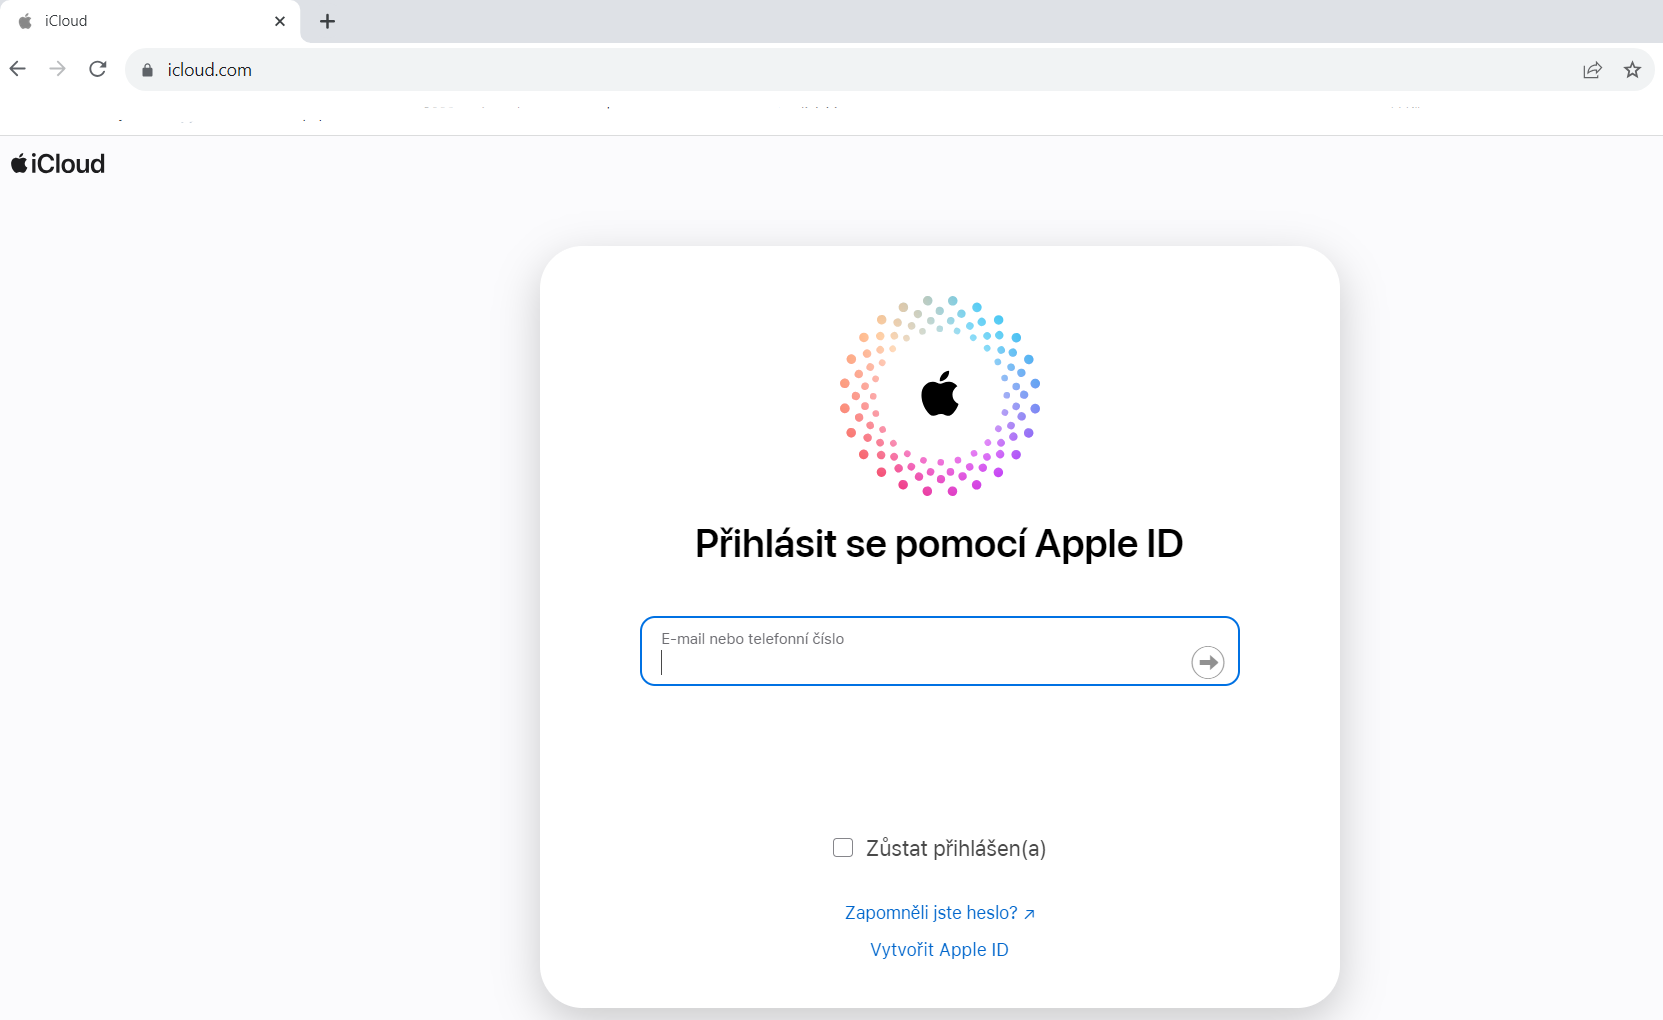This screenshot has height=1020, width=1663.
Task: Click the iCloud logo in the header
Action: [58, 164]
